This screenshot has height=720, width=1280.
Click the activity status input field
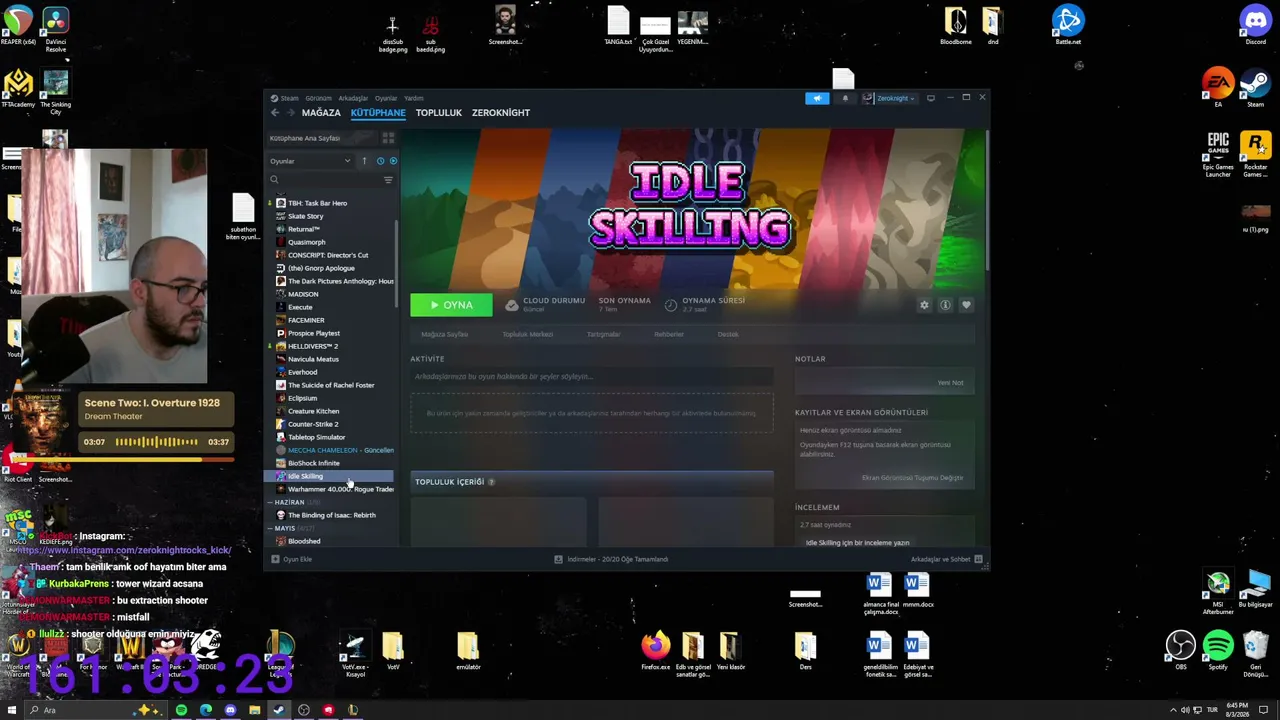(x=592, y=377)
